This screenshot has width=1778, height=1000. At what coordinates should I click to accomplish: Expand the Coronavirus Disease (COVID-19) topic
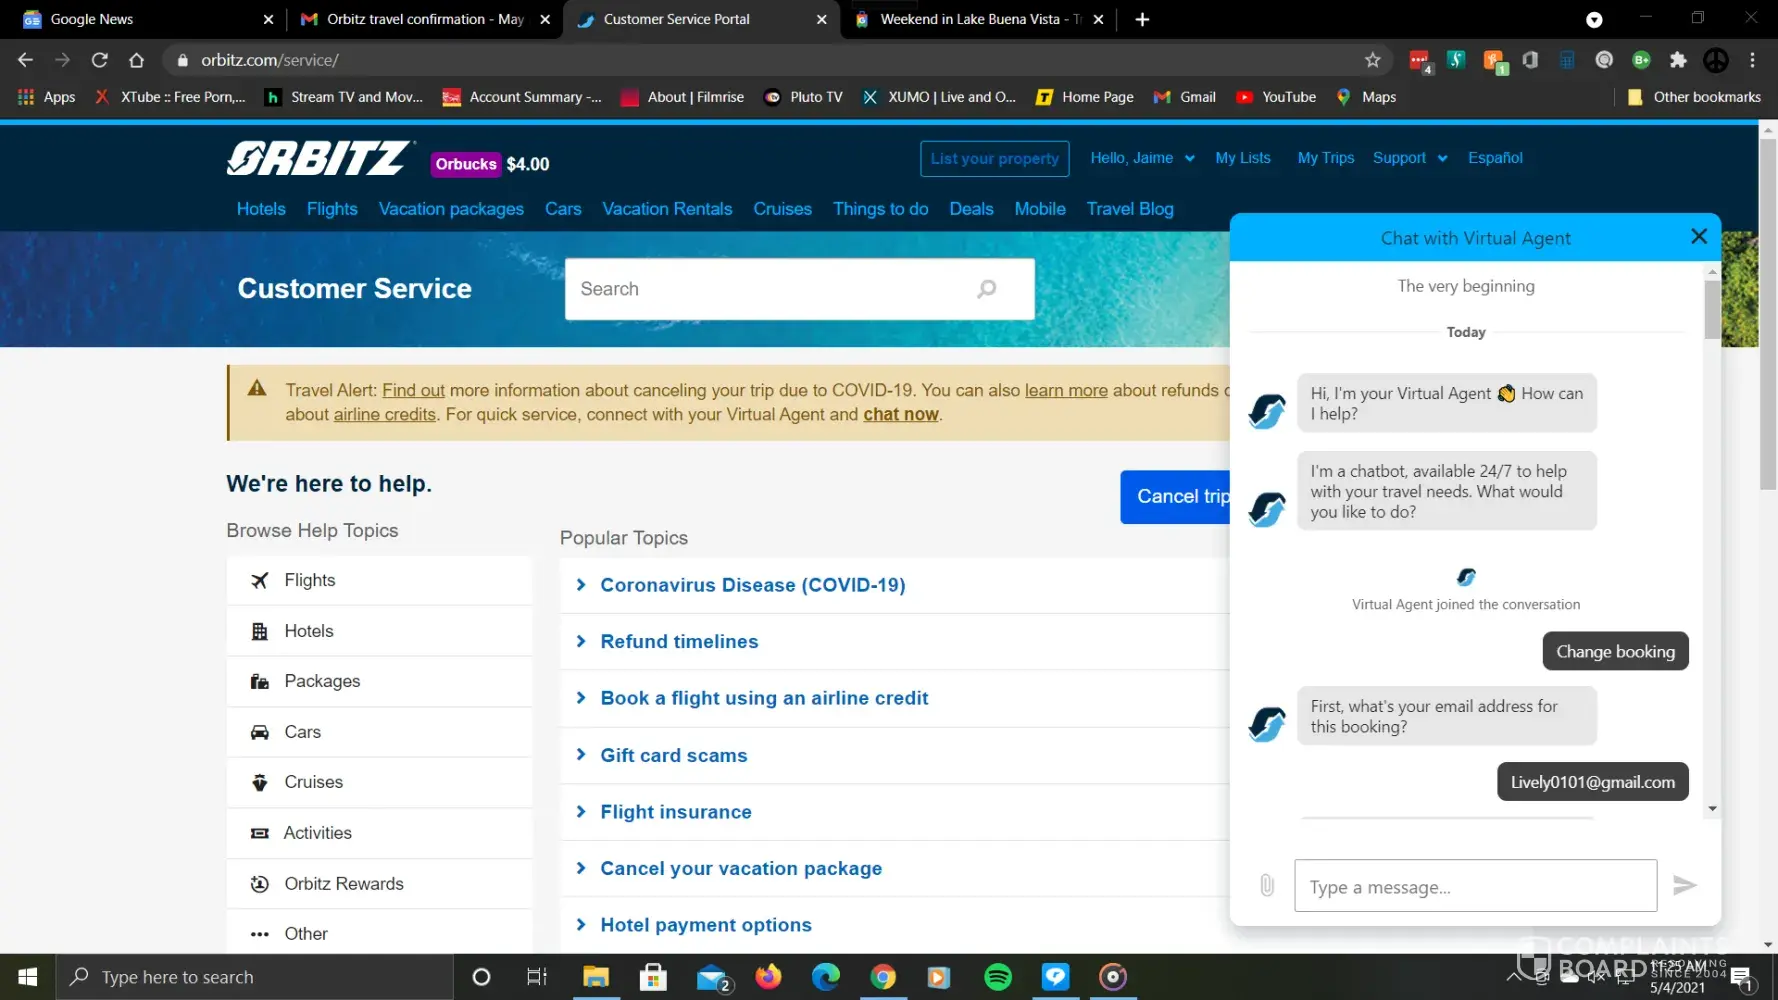click(752, 585)
